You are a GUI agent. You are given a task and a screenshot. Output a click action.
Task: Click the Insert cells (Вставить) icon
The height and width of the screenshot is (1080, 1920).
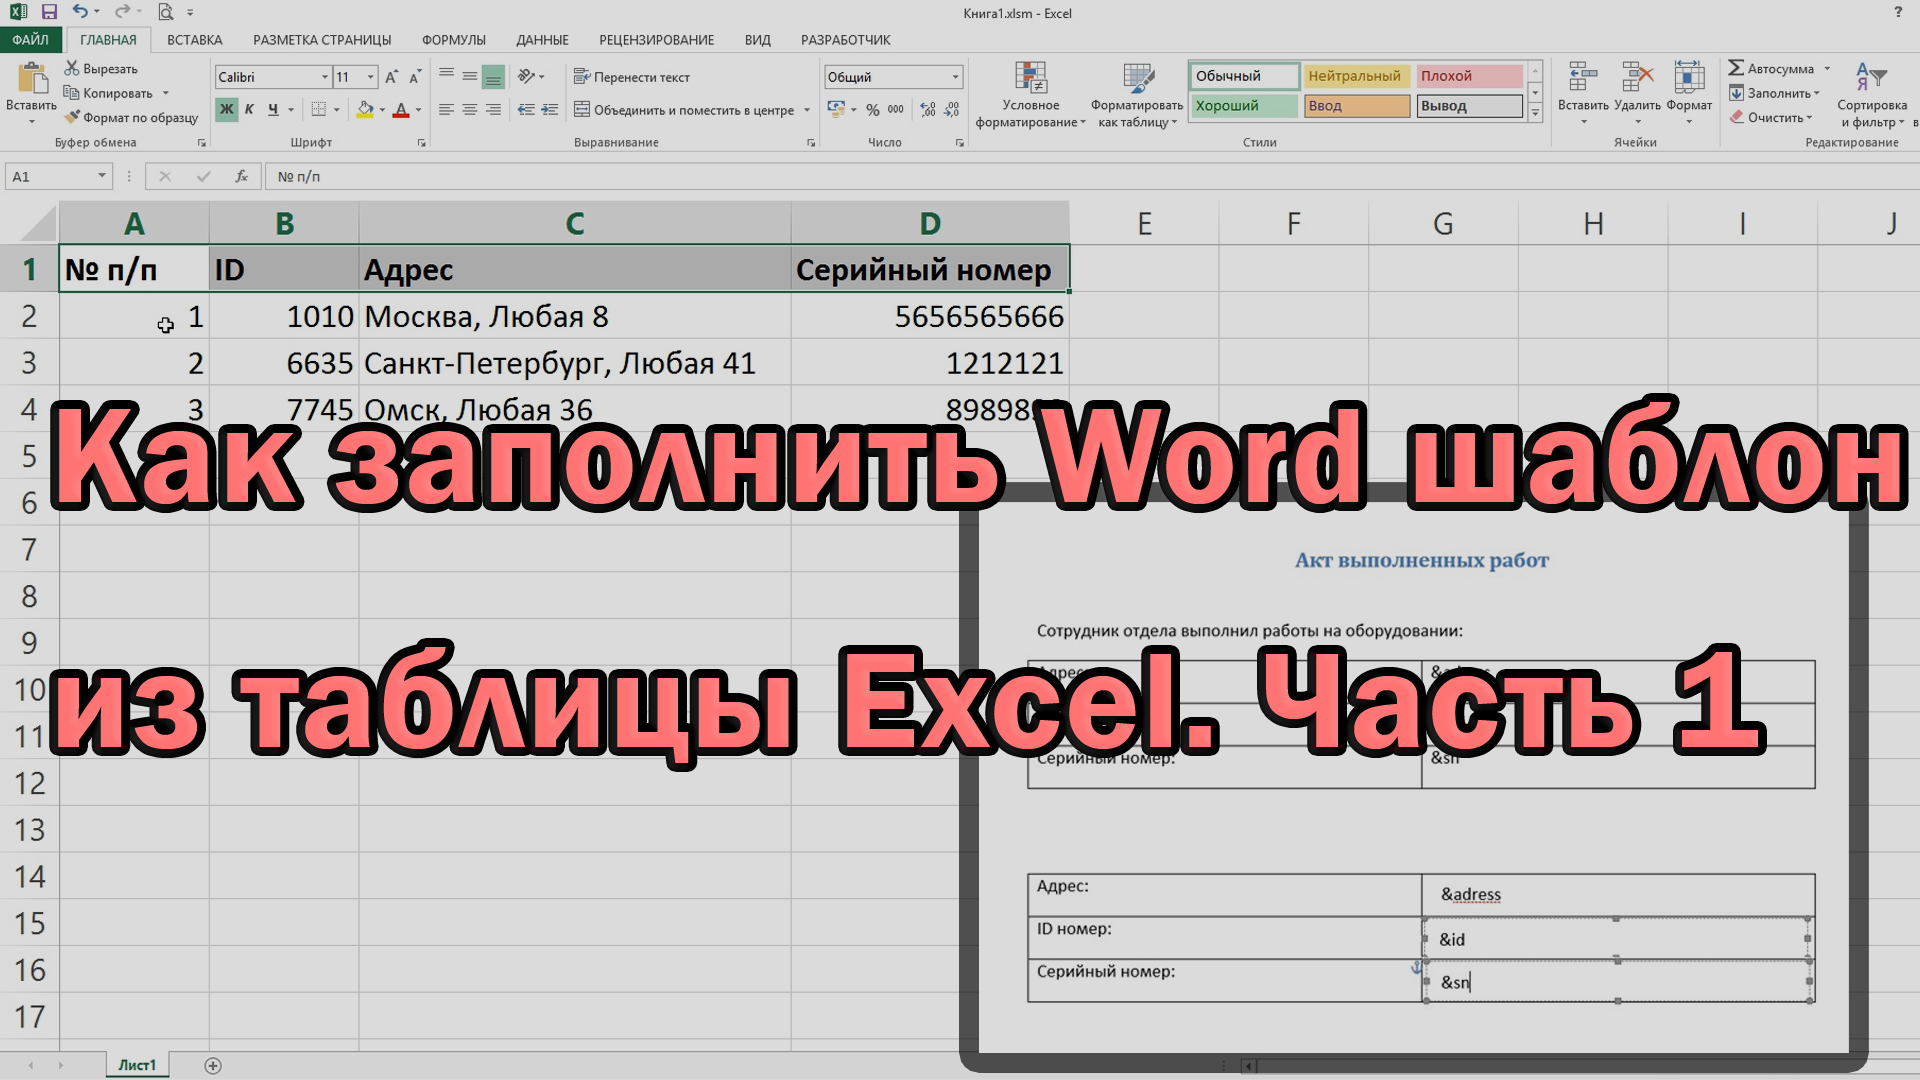[1583, 78]
